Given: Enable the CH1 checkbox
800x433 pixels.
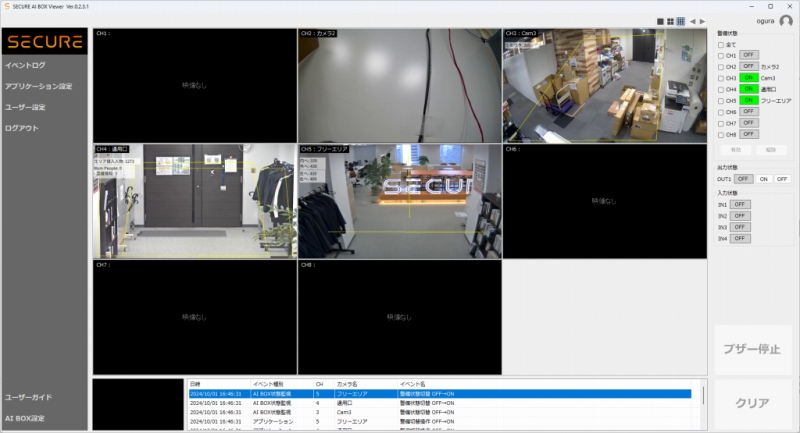Looking at the screenshot, I should [x=721, y=55].
